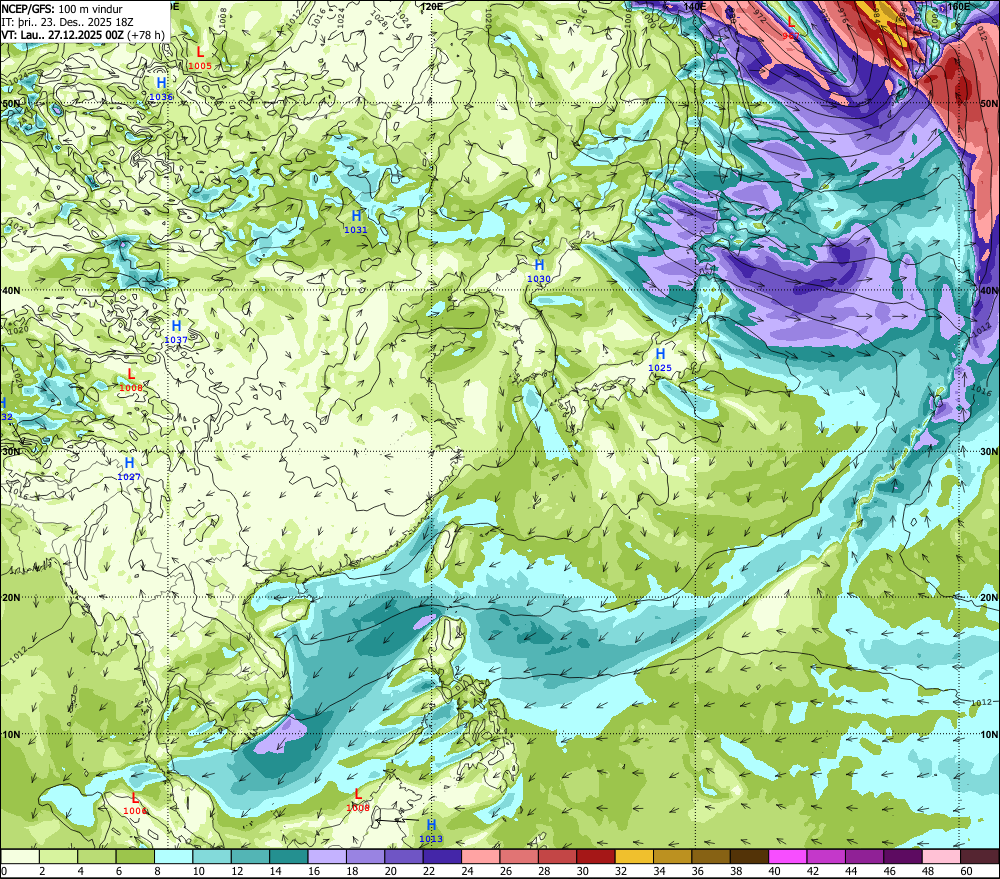Click the 40N label on the right edge
This screenshot has width=1000, height=879.
[989, 290]
